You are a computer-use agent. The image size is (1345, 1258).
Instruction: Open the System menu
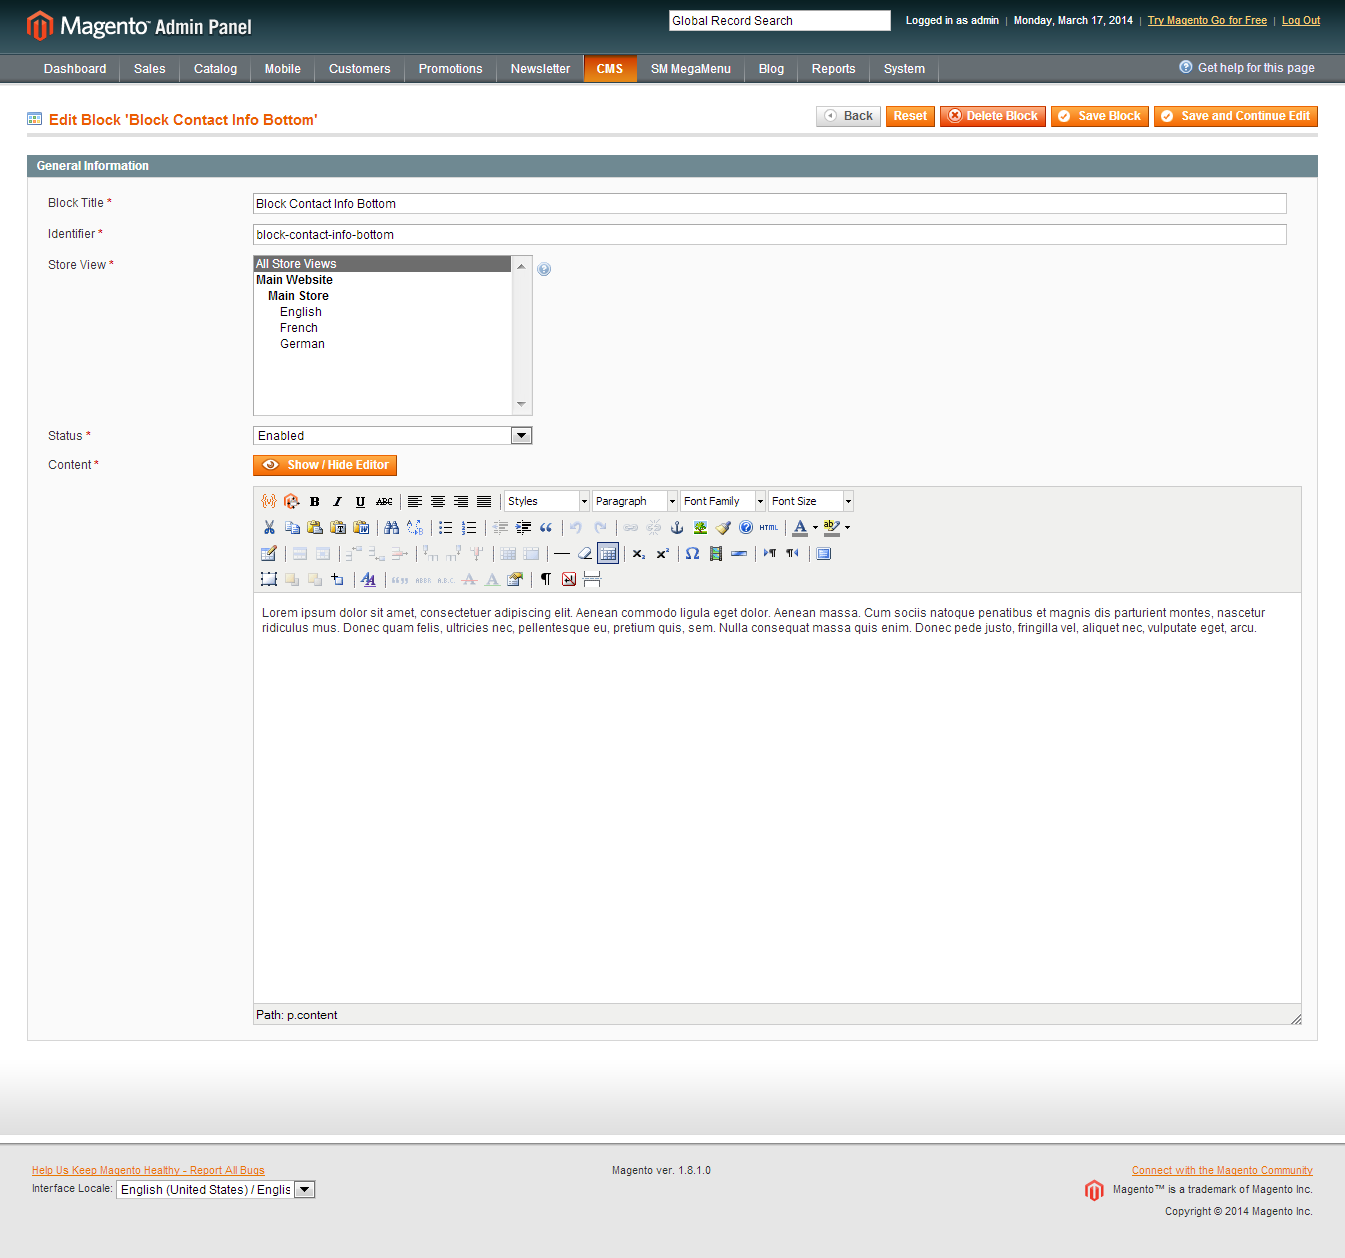904,69
